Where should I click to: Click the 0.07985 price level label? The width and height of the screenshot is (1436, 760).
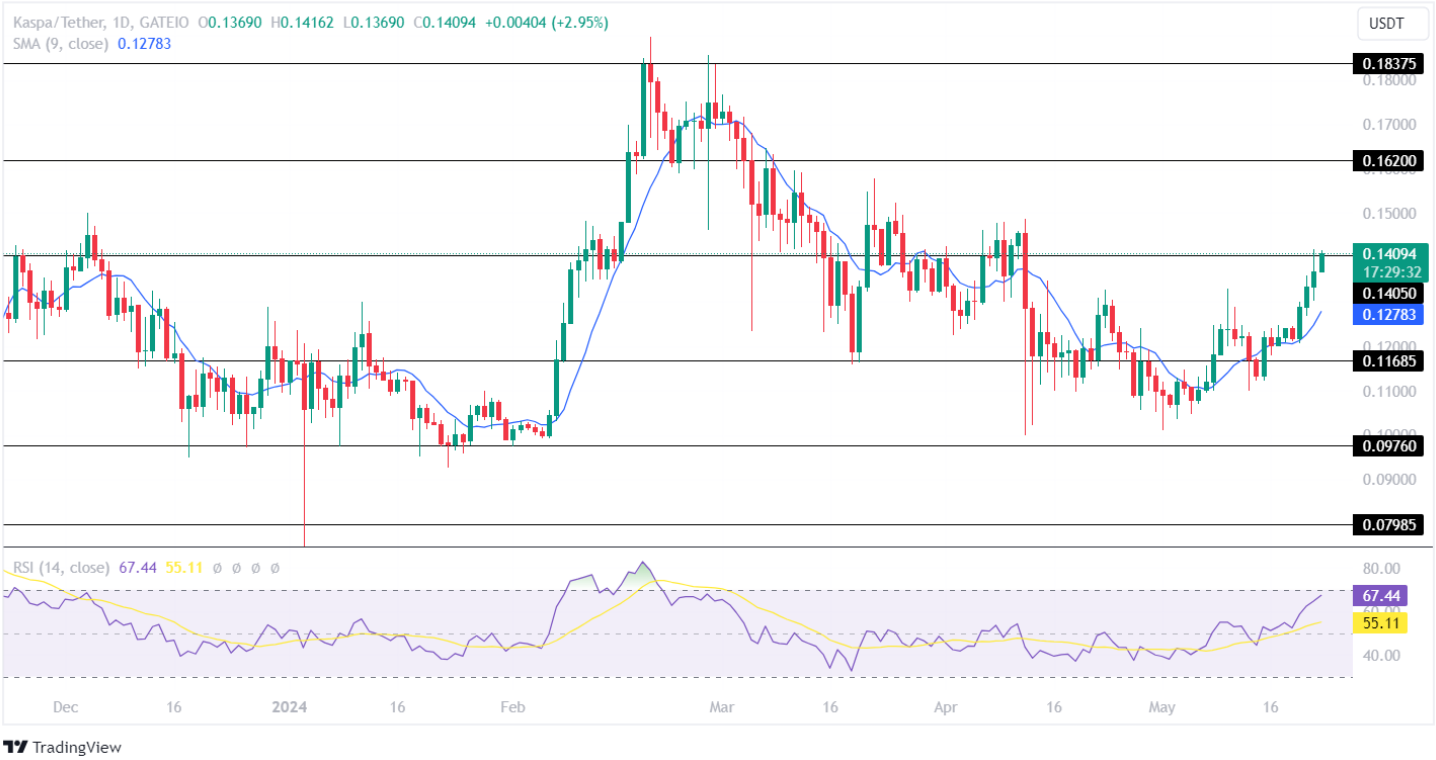1388,524
